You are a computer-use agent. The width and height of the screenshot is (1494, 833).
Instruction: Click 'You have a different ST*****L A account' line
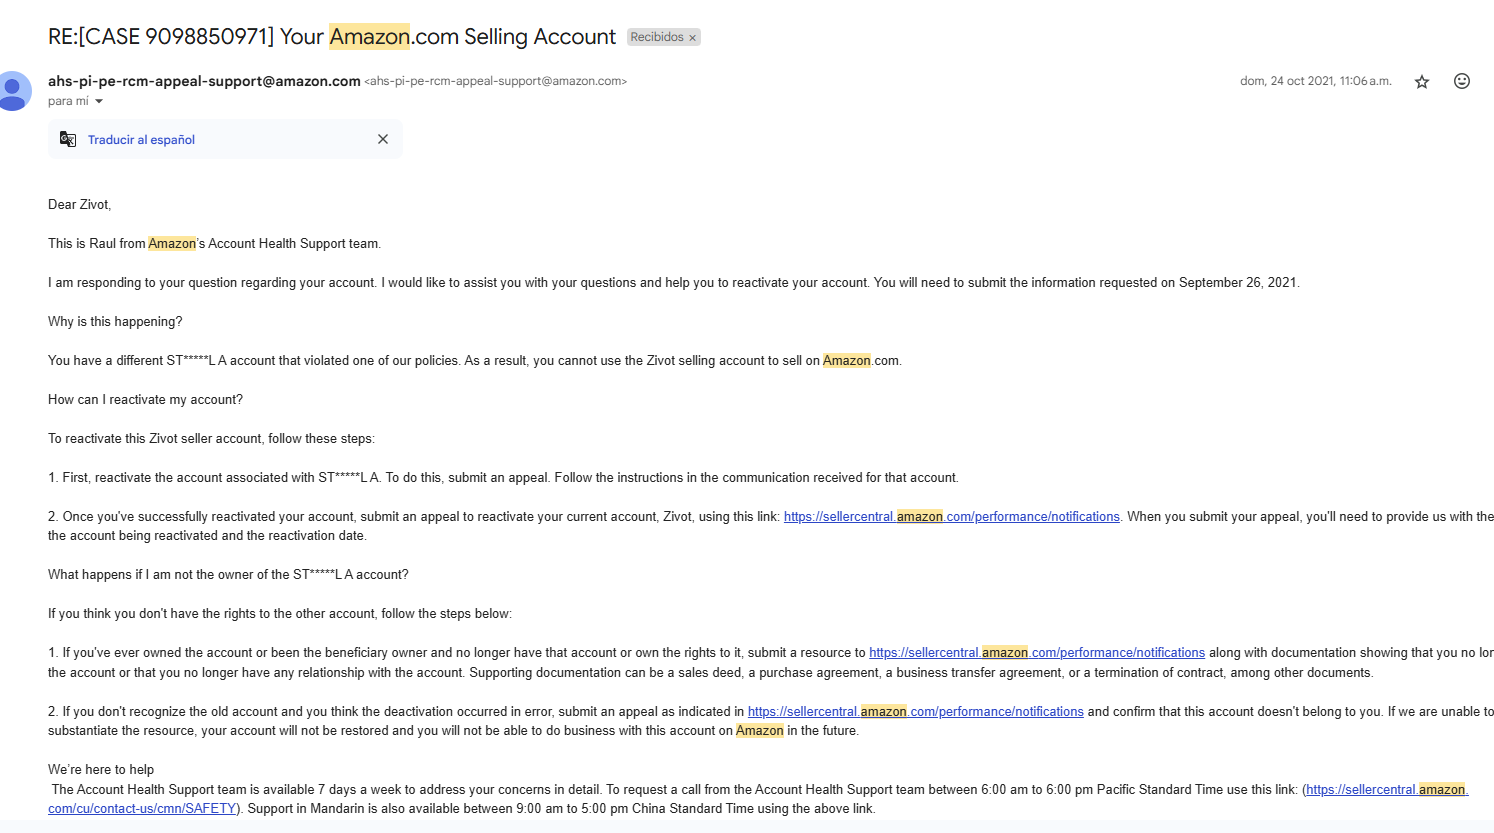[475, 361]
